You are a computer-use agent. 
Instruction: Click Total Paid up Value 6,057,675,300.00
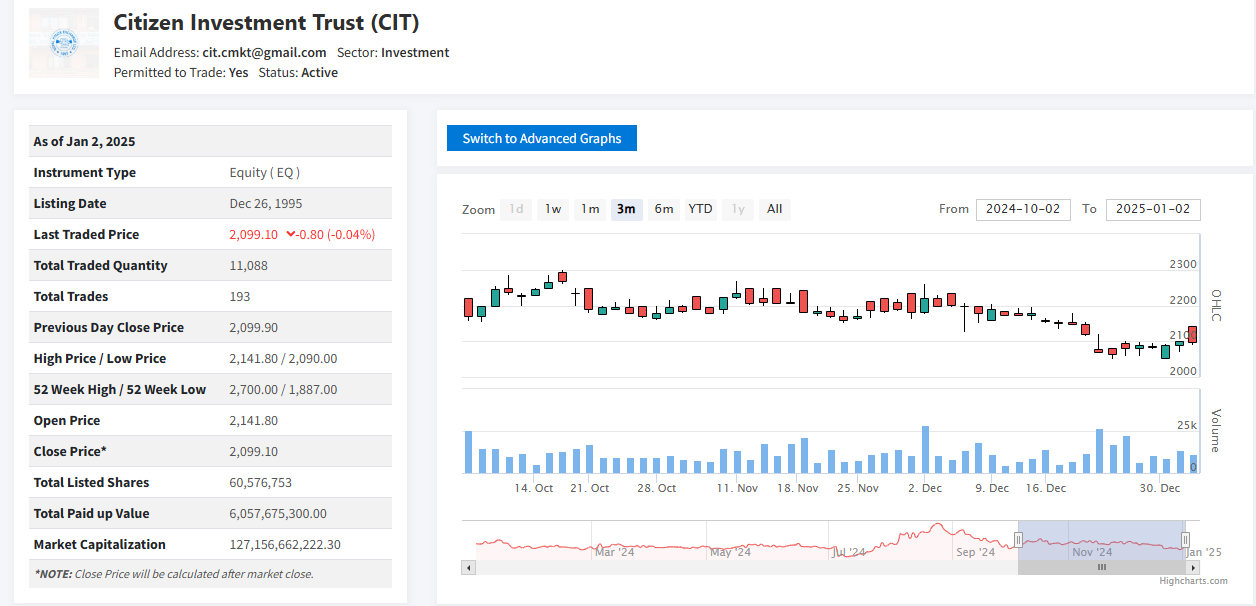278,513
